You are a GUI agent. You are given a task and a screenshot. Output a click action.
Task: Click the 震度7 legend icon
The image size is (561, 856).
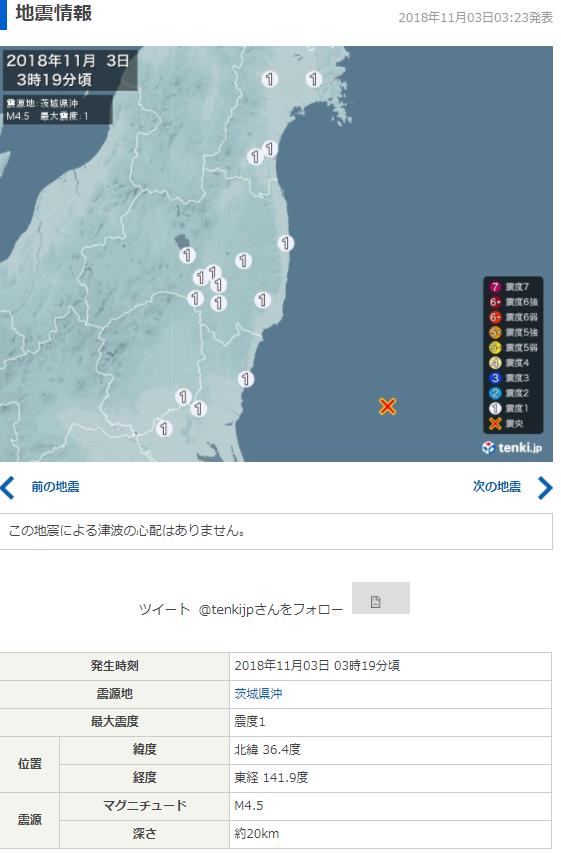tap(495, 287)
